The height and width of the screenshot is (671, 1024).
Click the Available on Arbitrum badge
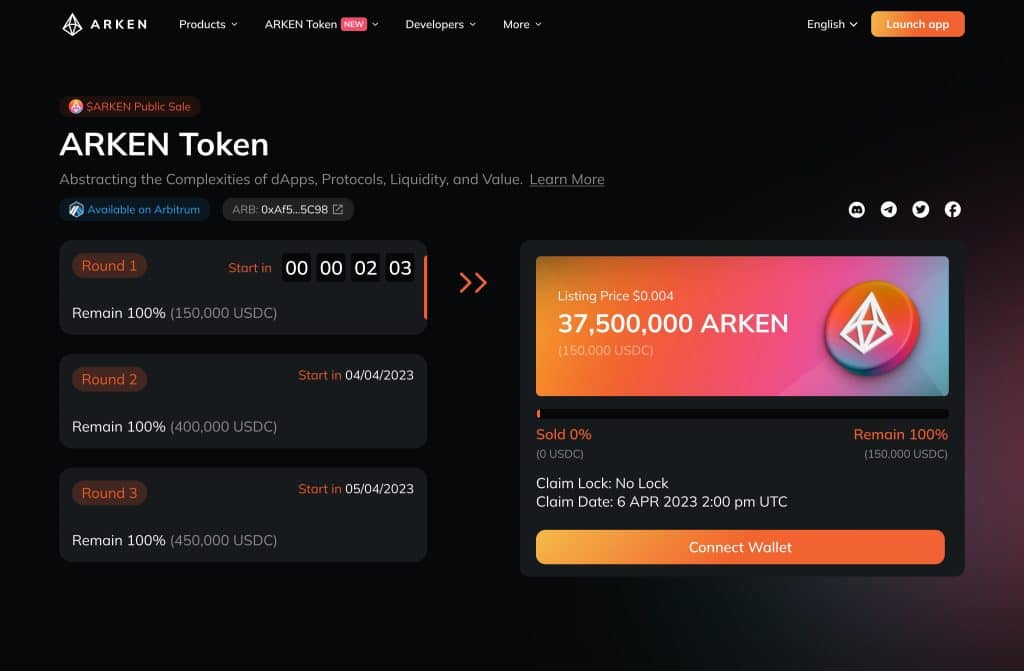pos(135,209)
